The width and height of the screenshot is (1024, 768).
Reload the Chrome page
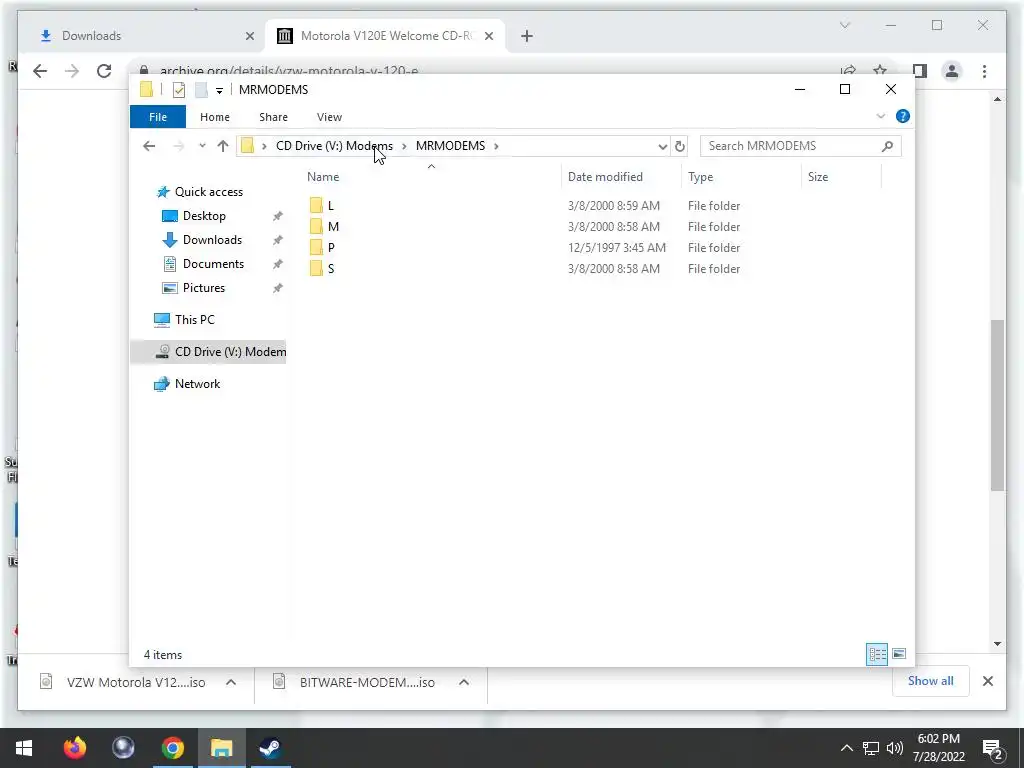click(x=104, y=71)
